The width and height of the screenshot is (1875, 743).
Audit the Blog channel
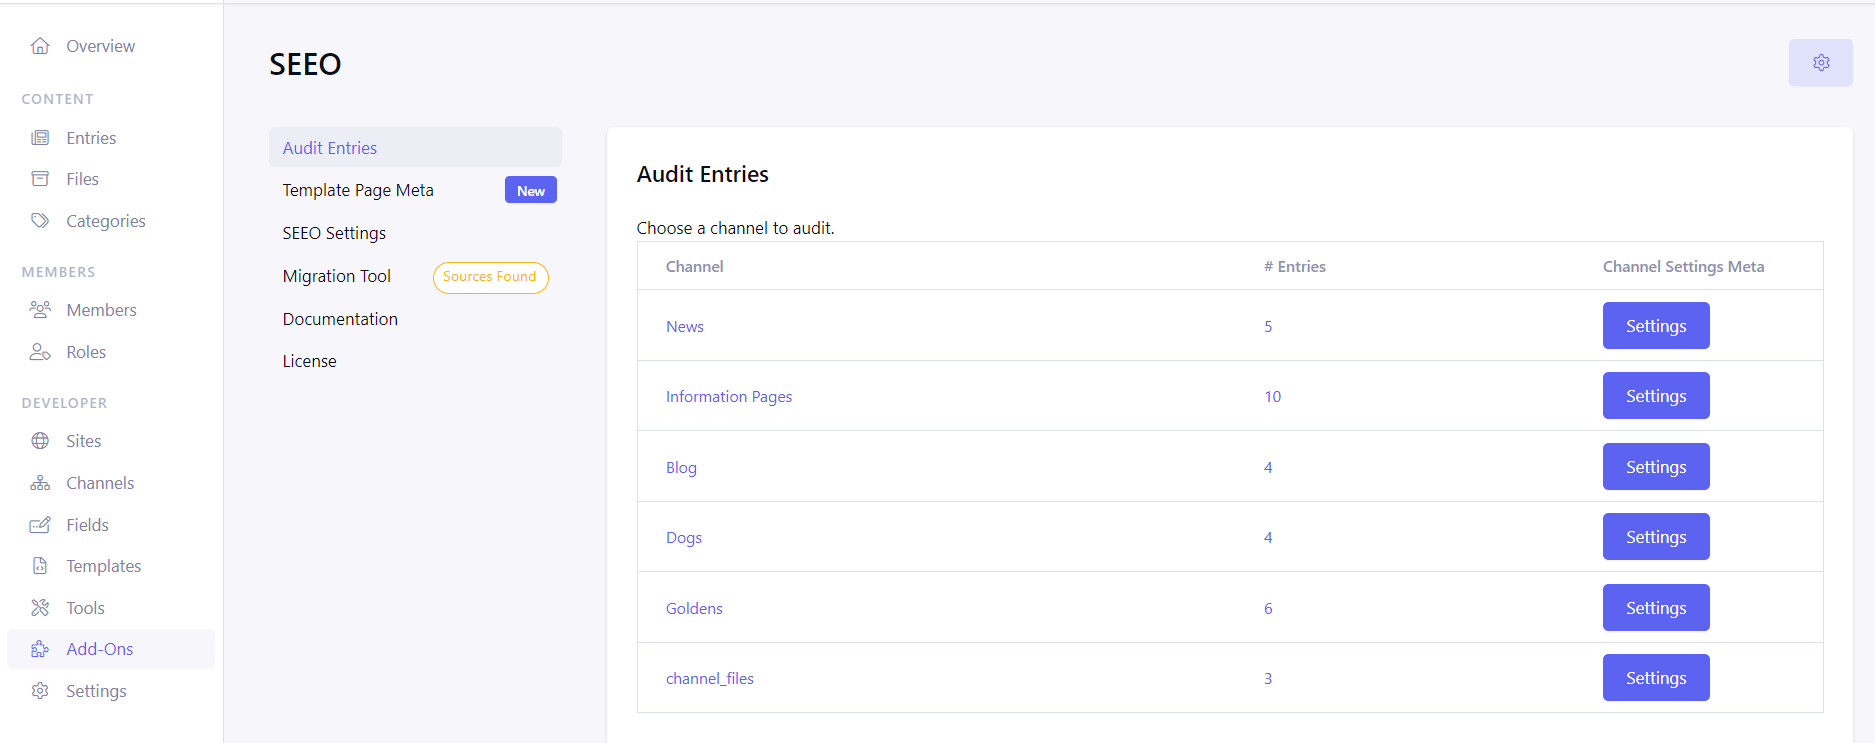tap(681, 467)
